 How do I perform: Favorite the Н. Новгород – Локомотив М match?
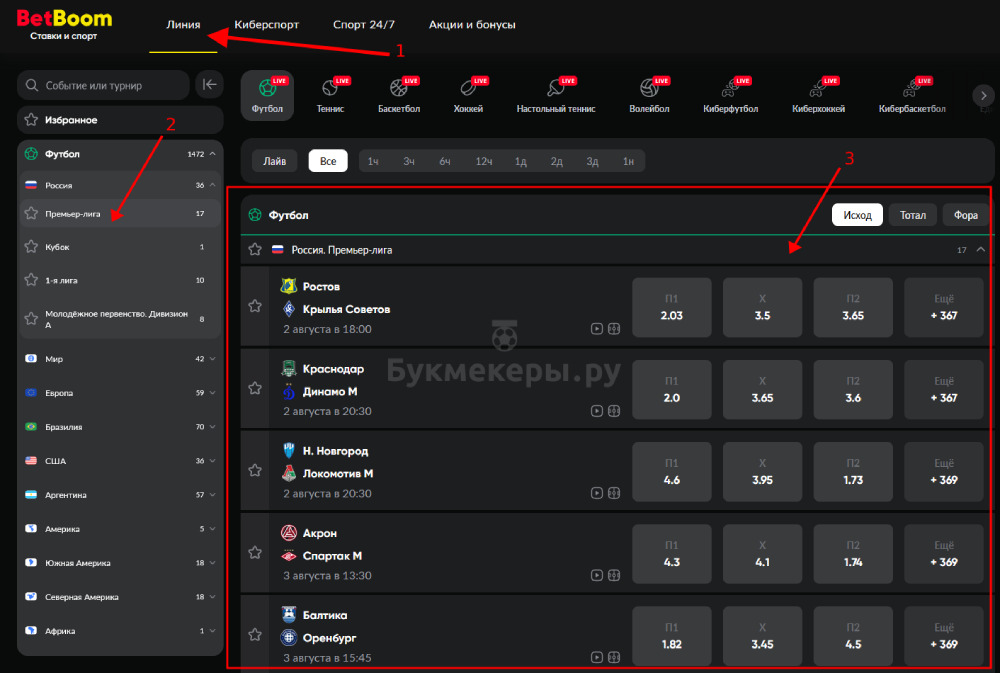pos(255,470)
